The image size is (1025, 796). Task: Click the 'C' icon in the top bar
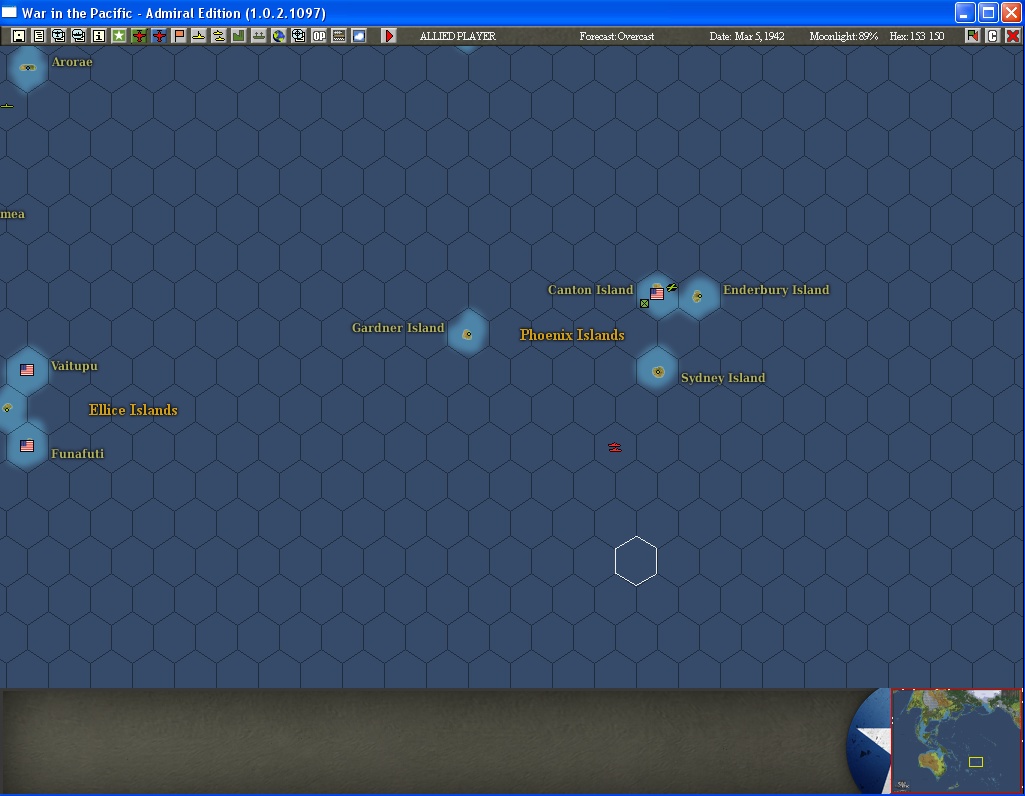[992, 36]
